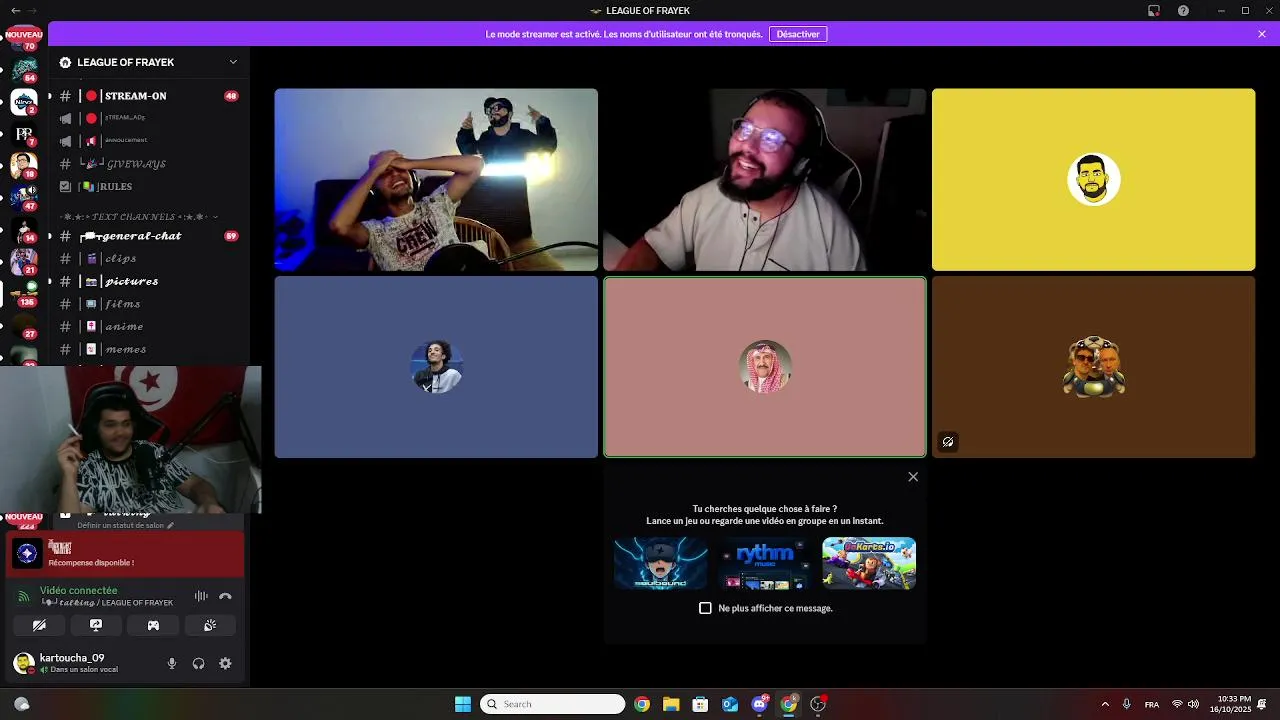Collapse the TEXT CHANNELS category
The image size is (1280, 720).
point(138,217)
